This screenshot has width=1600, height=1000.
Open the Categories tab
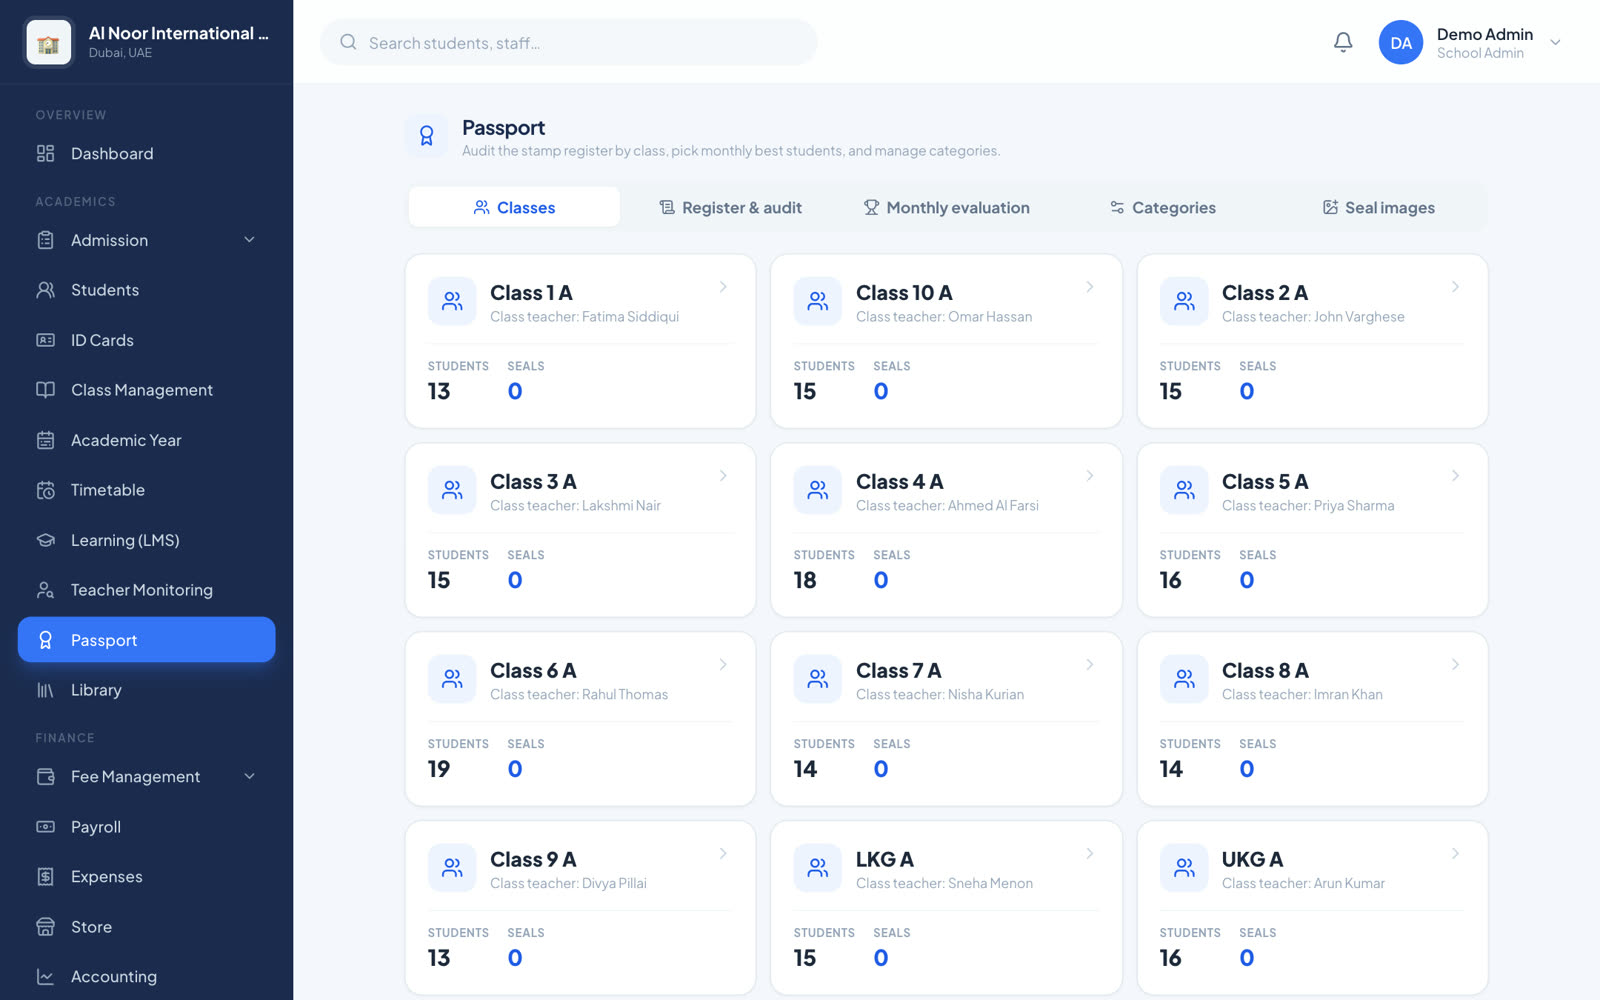click(1162, 207)
